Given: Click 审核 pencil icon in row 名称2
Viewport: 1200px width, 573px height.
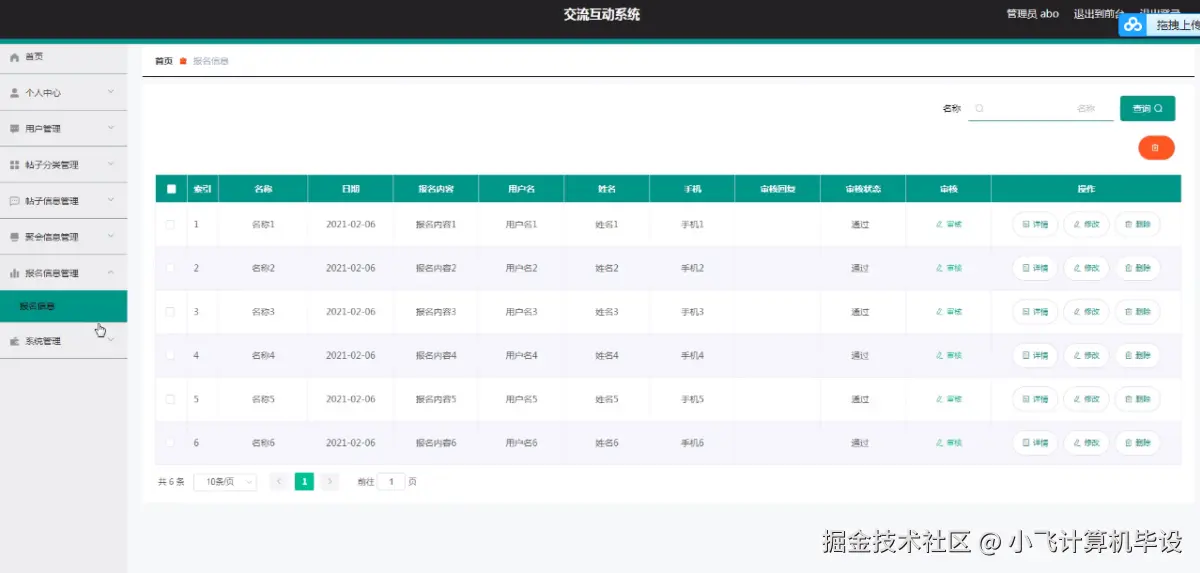Looking at the screenshot, I should click(x=939, y=268).
